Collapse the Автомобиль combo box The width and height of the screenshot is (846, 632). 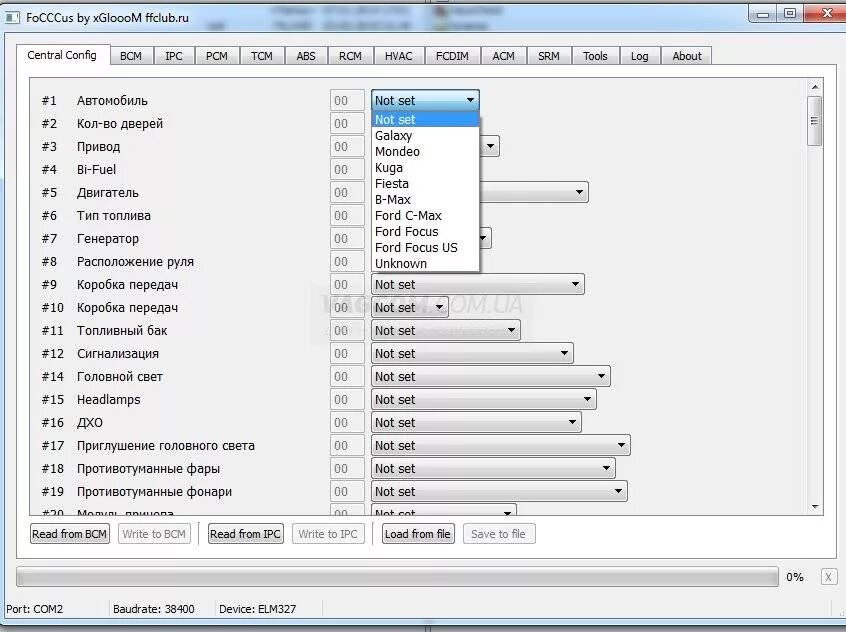425,100
